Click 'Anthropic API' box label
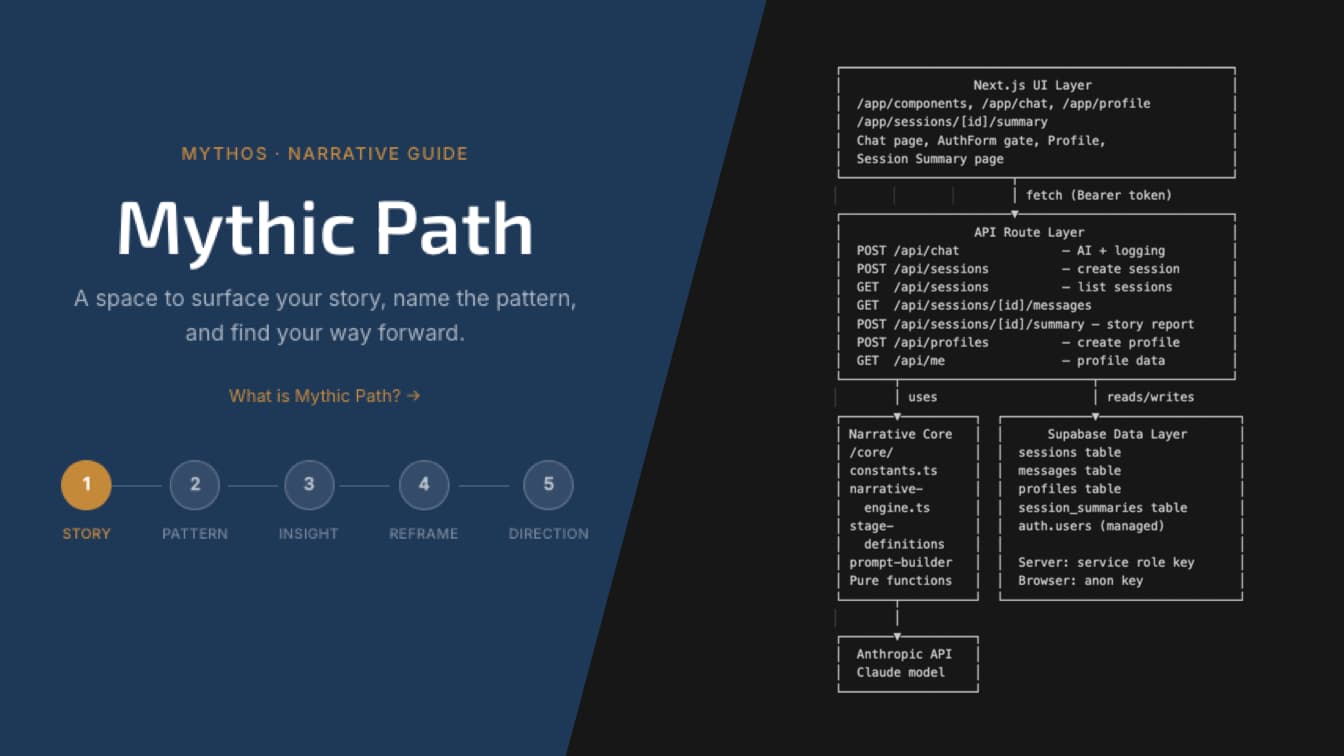This screenshot has width=1344, height=756. [904, 654]
